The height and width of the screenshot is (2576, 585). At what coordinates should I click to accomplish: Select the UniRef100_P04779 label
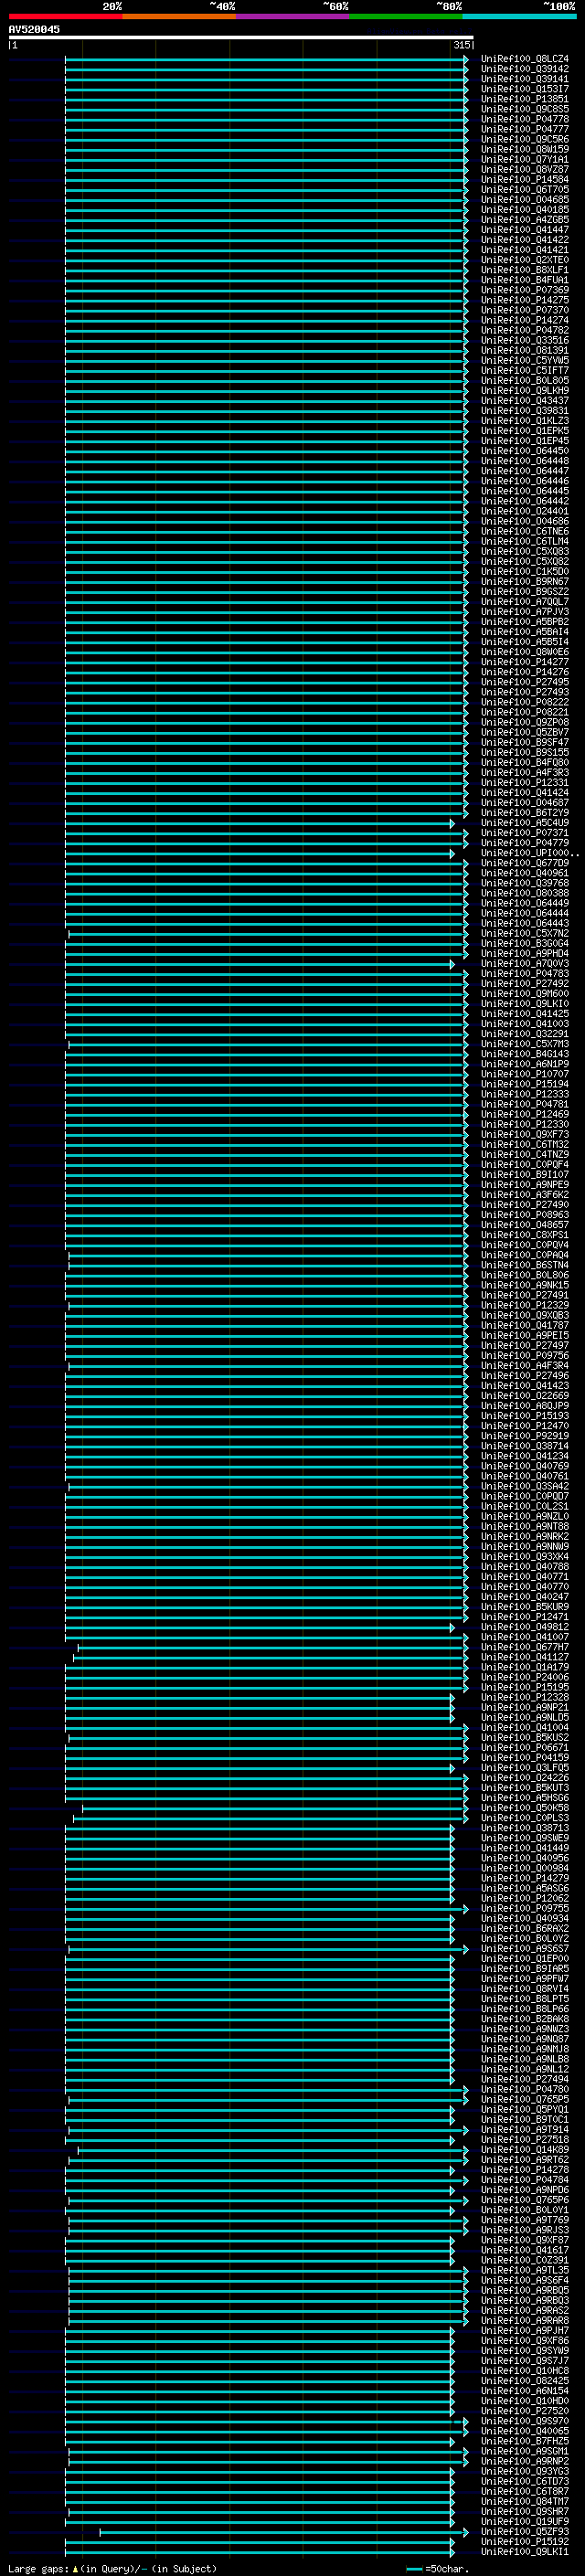coord(525,843)
